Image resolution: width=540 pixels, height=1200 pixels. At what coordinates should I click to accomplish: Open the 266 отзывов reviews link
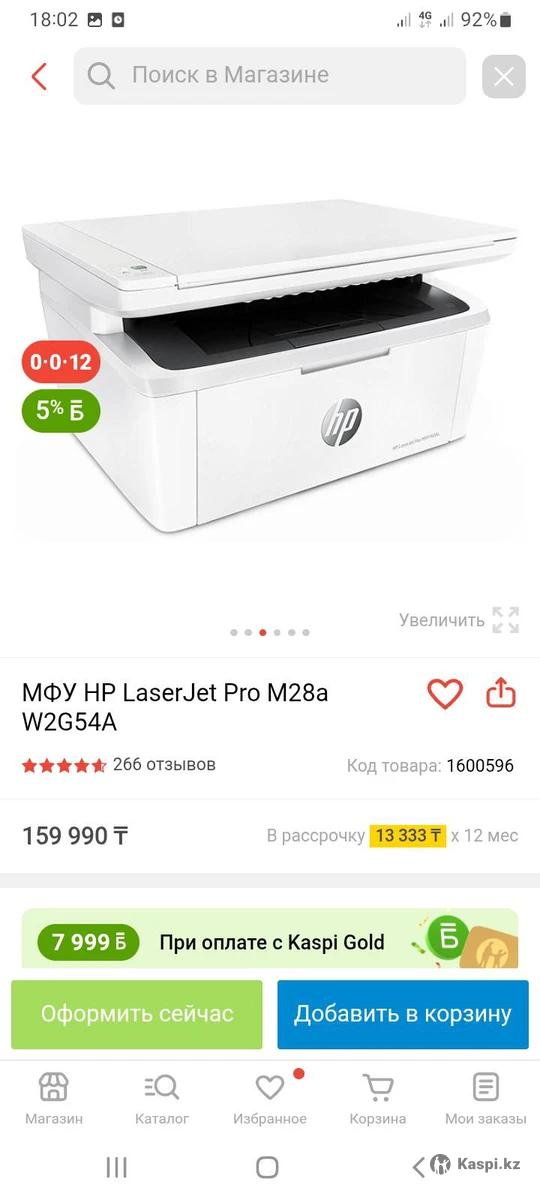point(164,765)
